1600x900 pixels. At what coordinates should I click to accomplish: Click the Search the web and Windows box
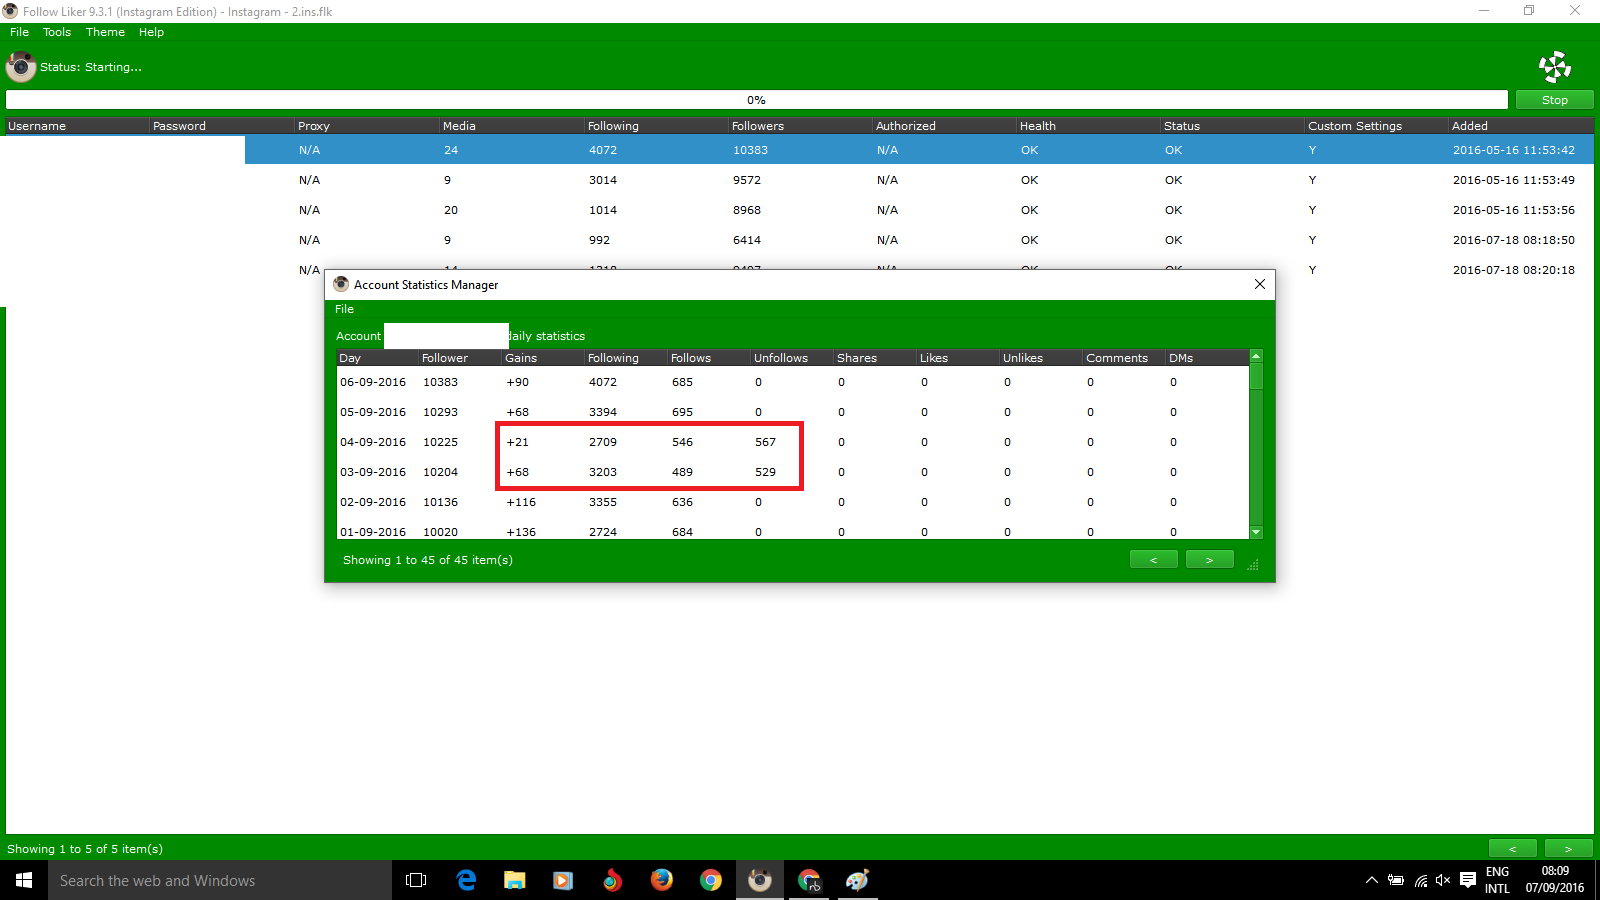point(220,880)
